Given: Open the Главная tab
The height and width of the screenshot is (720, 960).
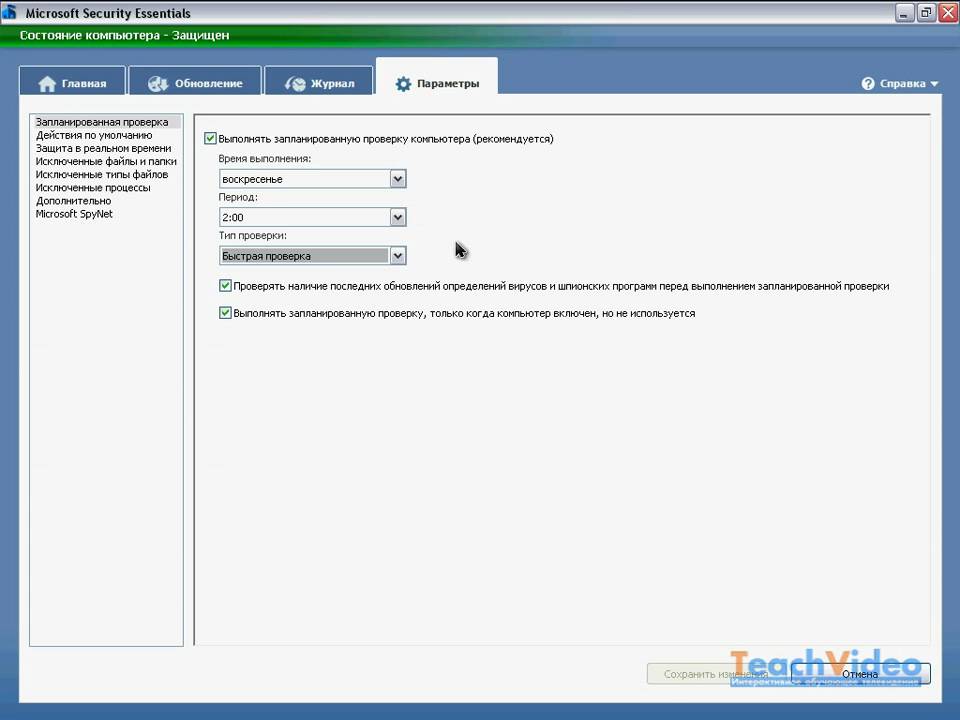Looking at the screenshot, I should click(72, 81).
